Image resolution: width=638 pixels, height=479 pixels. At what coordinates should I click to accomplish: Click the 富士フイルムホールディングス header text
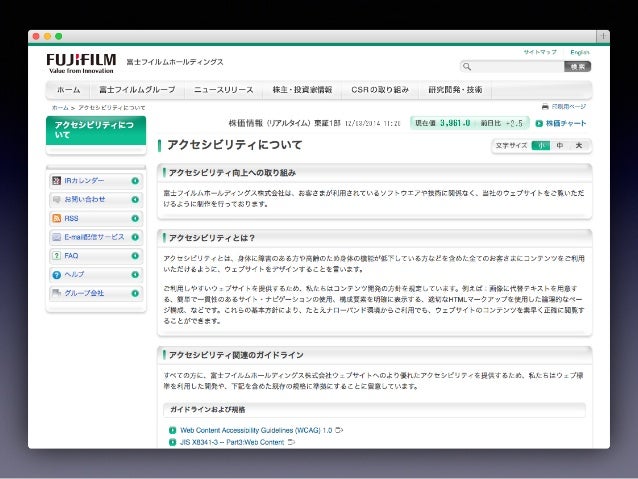point(175,62)
